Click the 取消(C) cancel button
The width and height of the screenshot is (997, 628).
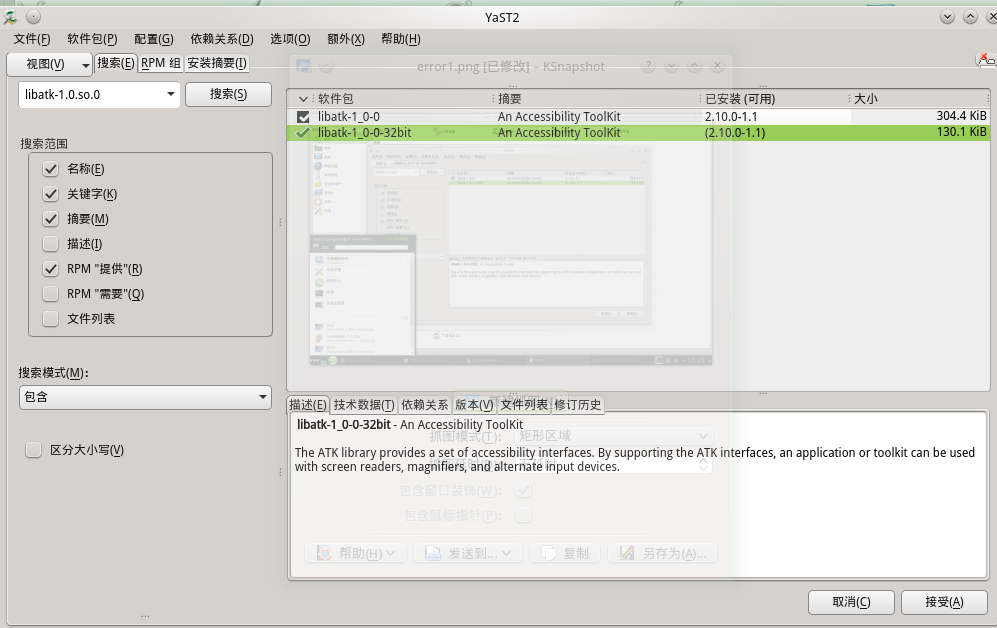pyautogui.click(x=851, y=603)
